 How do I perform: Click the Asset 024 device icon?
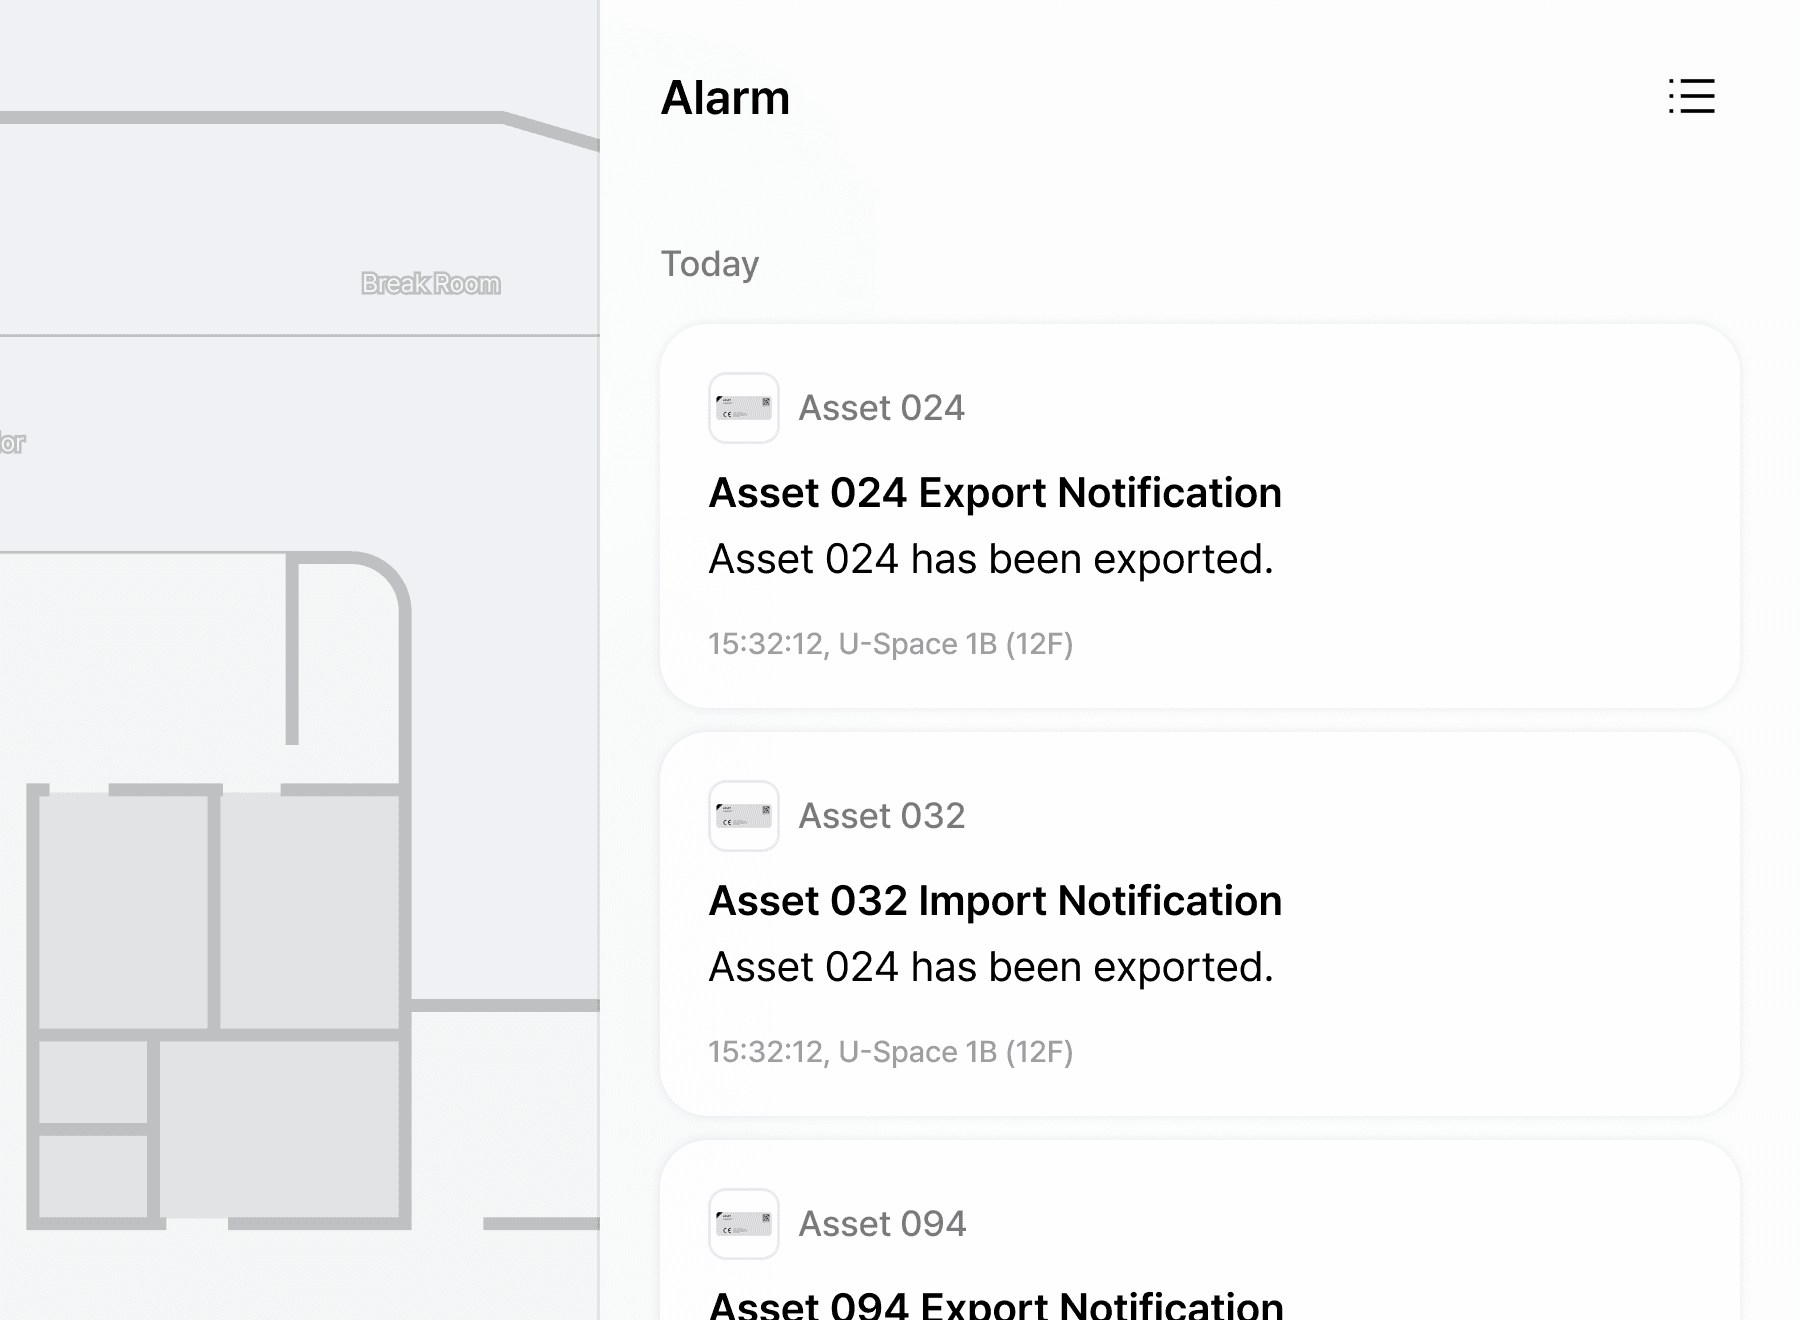pos(743,408)
